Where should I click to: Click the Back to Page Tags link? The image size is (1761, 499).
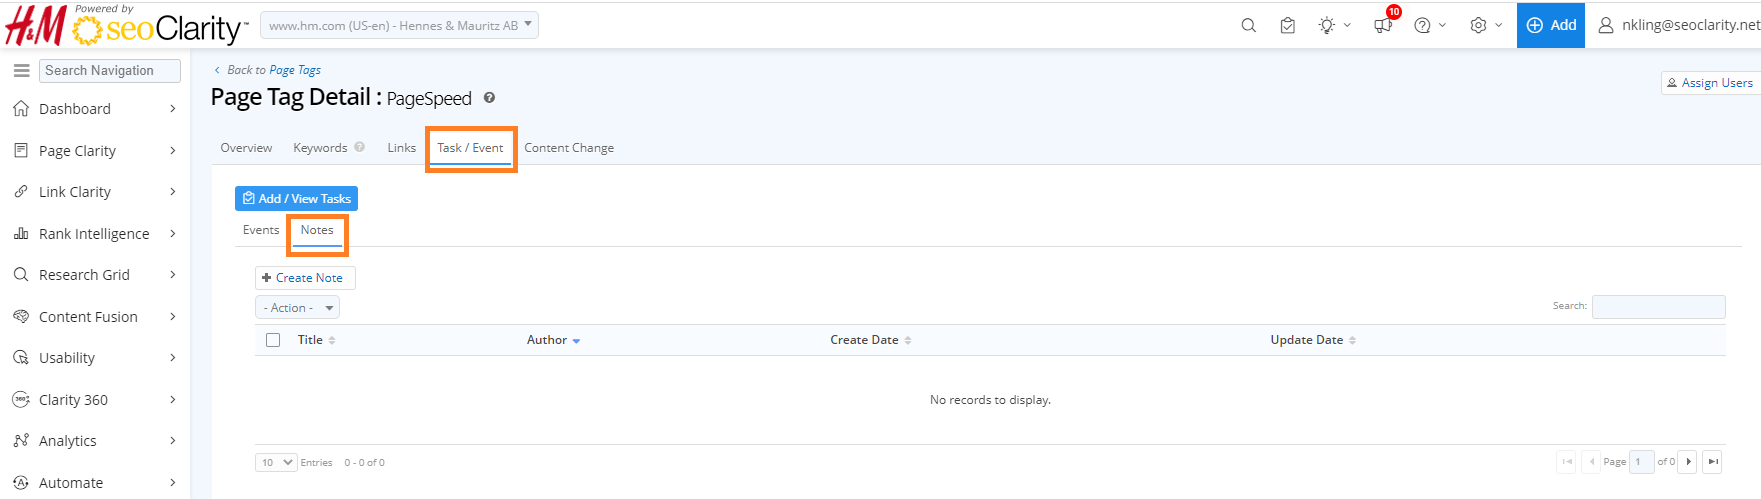point(273,70)
